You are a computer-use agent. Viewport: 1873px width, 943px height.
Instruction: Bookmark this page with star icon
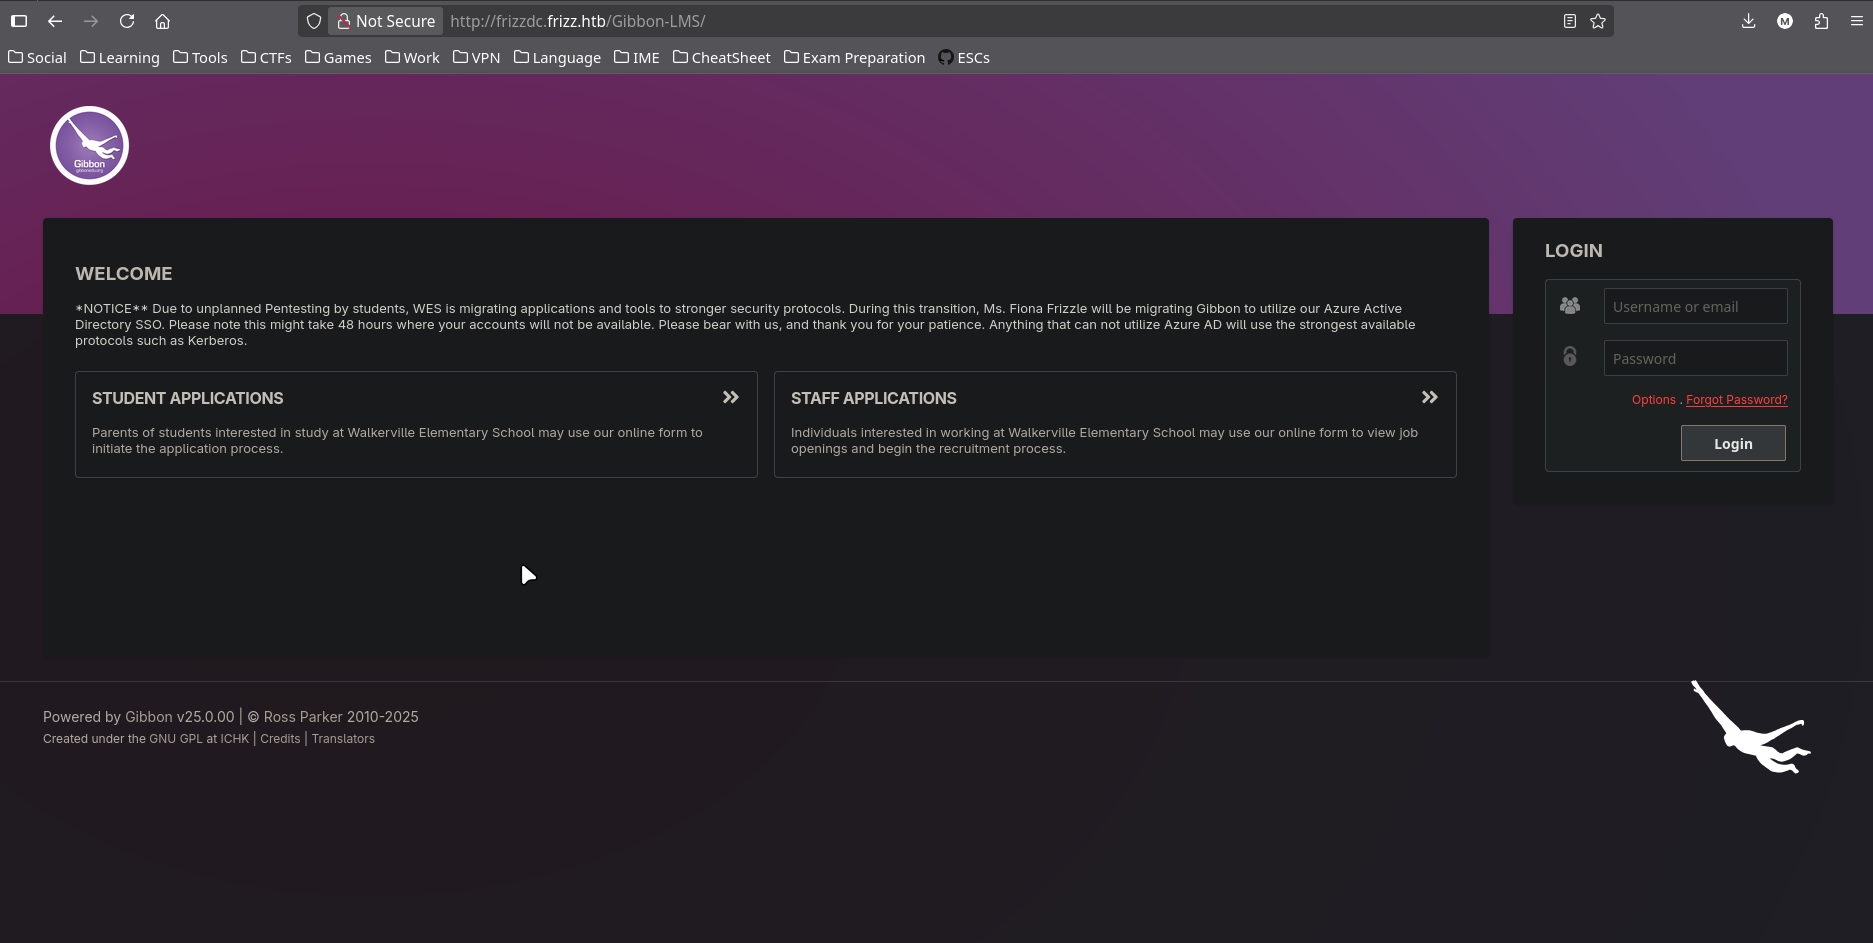pyautogui.click(x=1598, y=21)
